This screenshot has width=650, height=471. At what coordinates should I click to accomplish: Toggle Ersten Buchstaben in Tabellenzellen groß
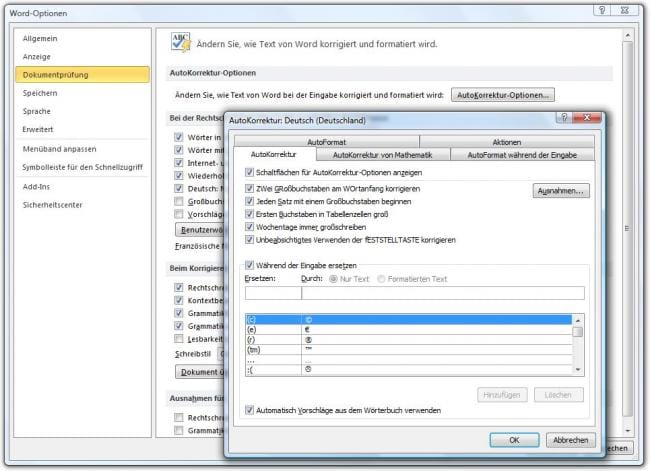point(249,214)
